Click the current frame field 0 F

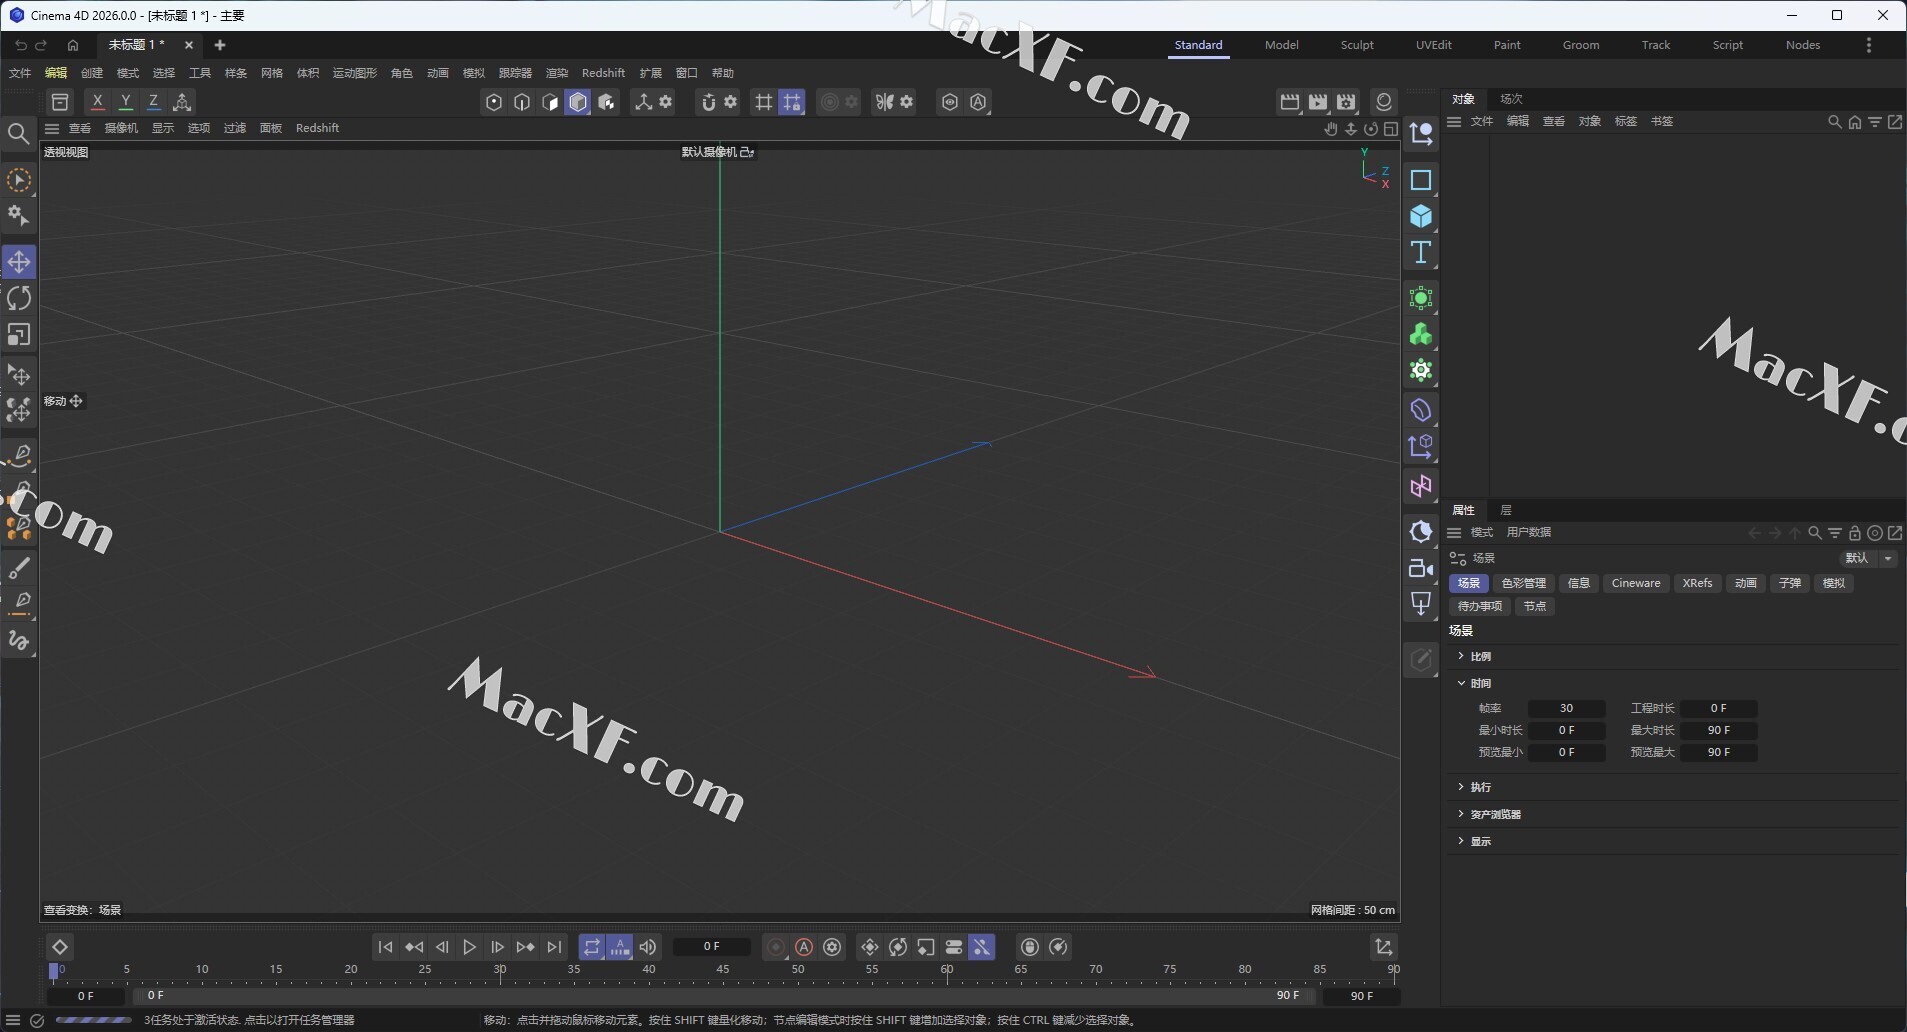click(711, 946)
